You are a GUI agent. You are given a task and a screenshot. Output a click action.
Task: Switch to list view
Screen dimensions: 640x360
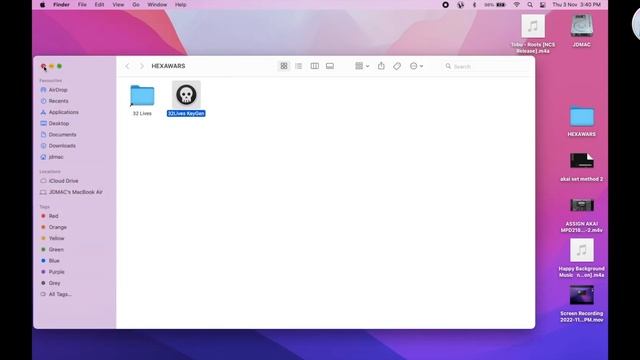[x=299, y=66]
